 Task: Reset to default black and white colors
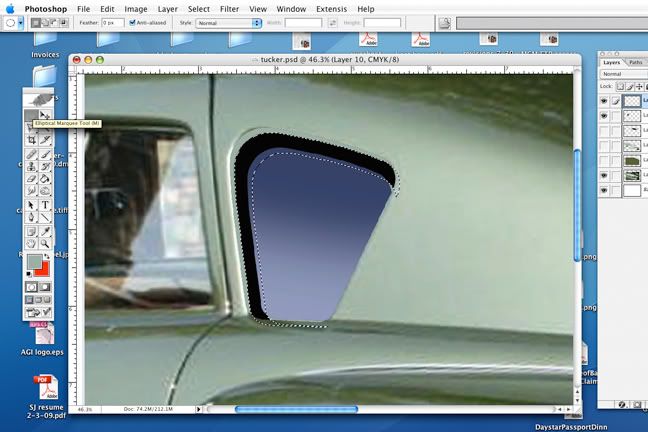pyautogui.click(x=29, y=274)
